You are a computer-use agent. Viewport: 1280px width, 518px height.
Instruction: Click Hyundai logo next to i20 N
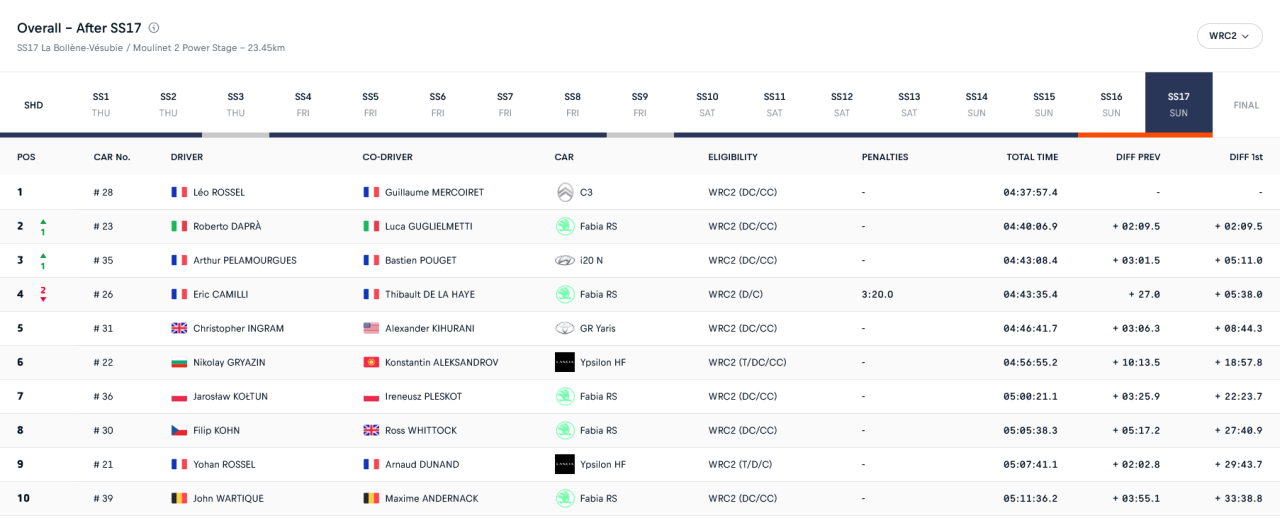(x=565, y=260)
